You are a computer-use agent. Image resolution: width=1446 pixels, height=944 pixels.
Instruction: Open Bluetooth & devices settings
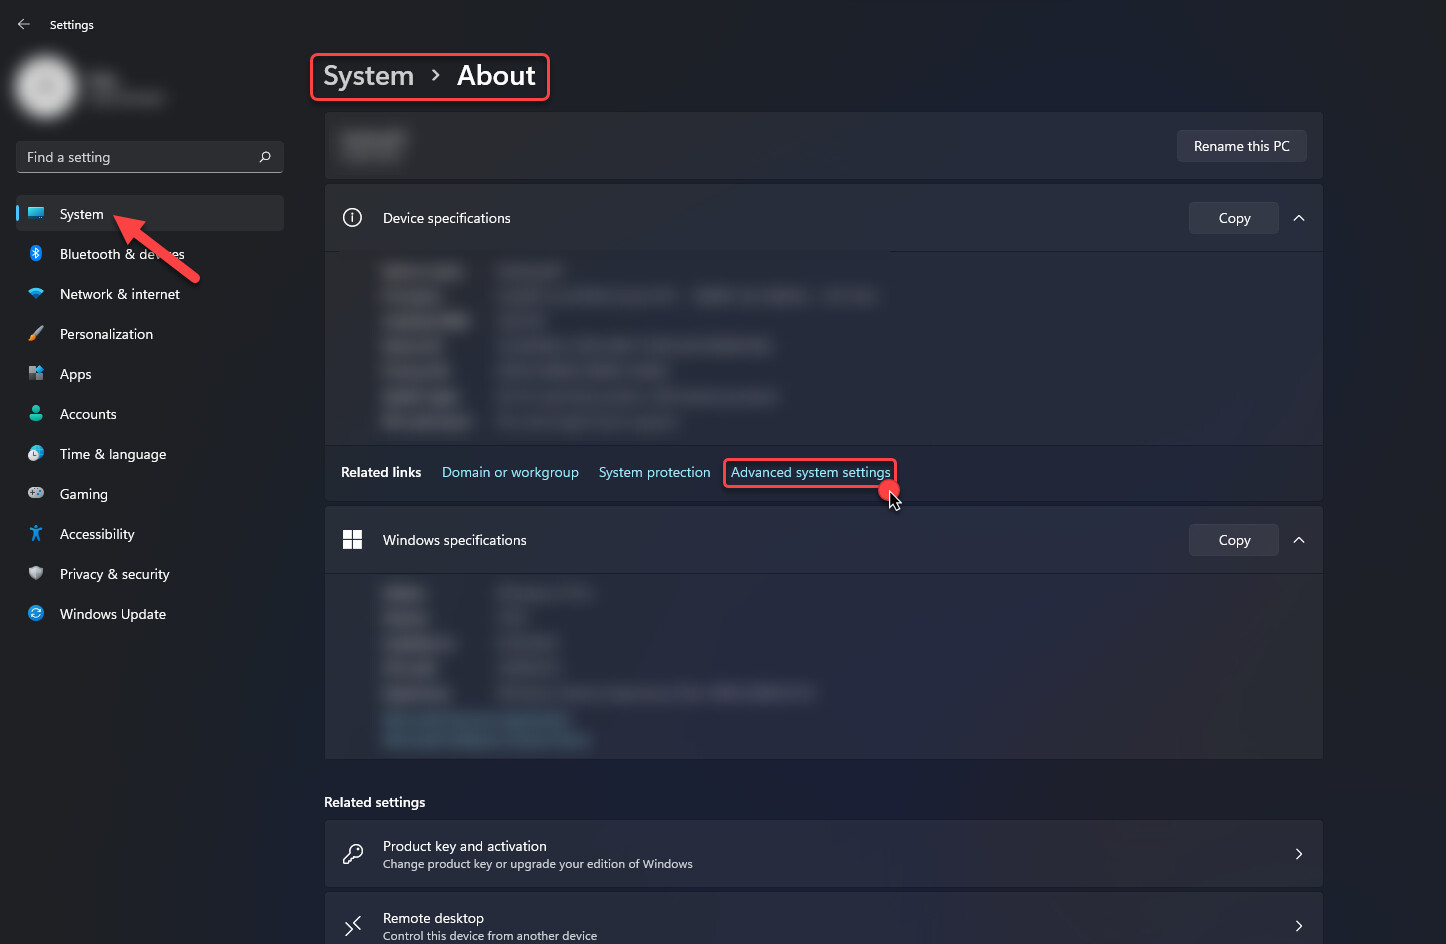coord(150,254)
